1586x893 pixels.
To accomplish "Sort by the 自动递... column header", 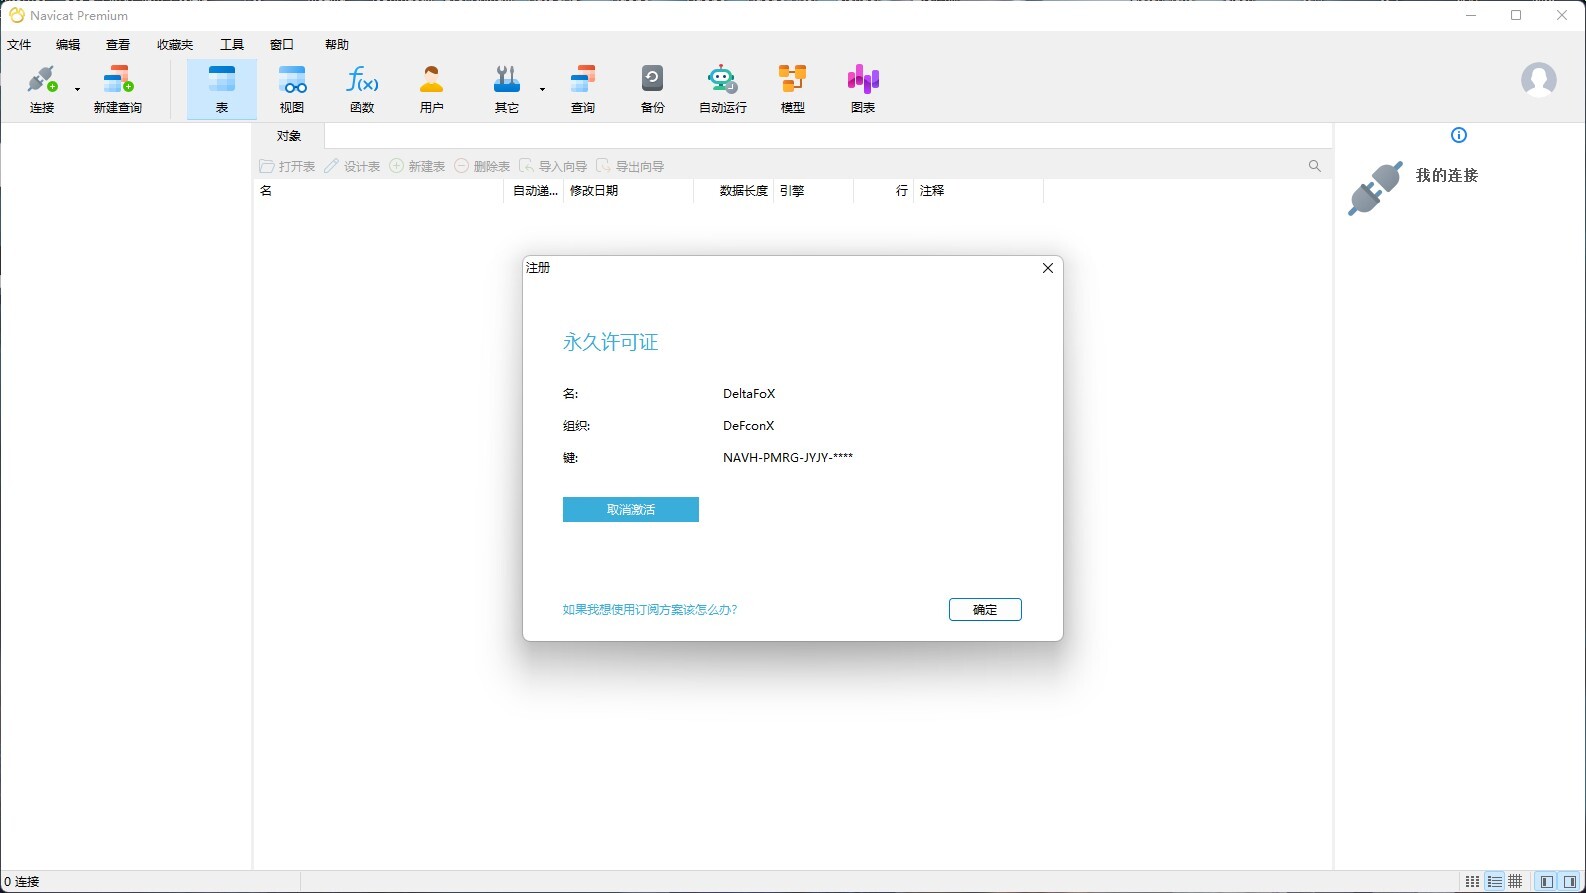I will pos(535,191).
